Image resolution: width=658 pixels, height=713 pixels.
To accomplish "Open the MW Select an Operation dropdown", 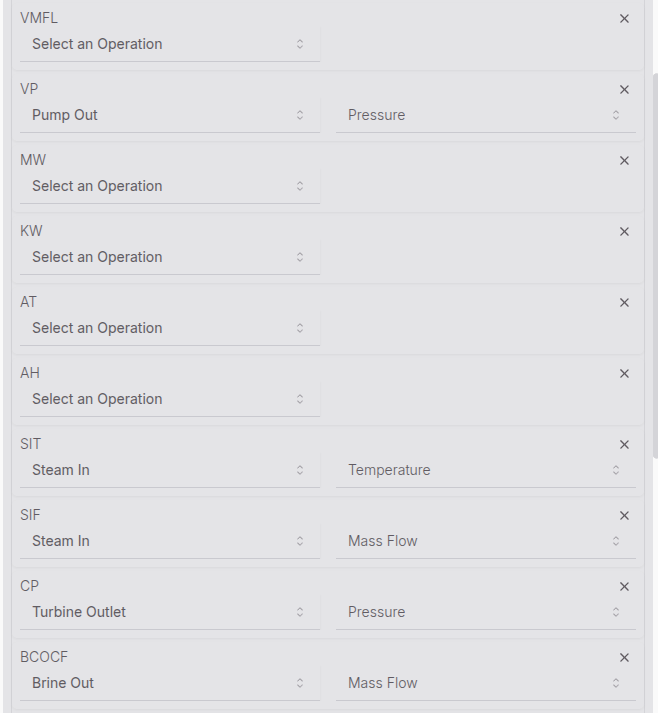I will tap(169, 187).
